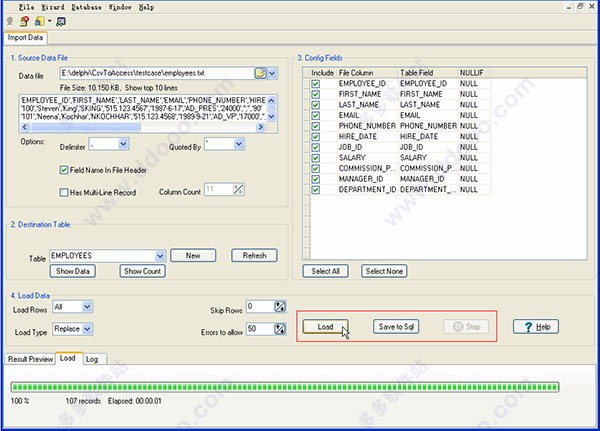Click the New table button
The image size is (600, 431).
[193, 255]
